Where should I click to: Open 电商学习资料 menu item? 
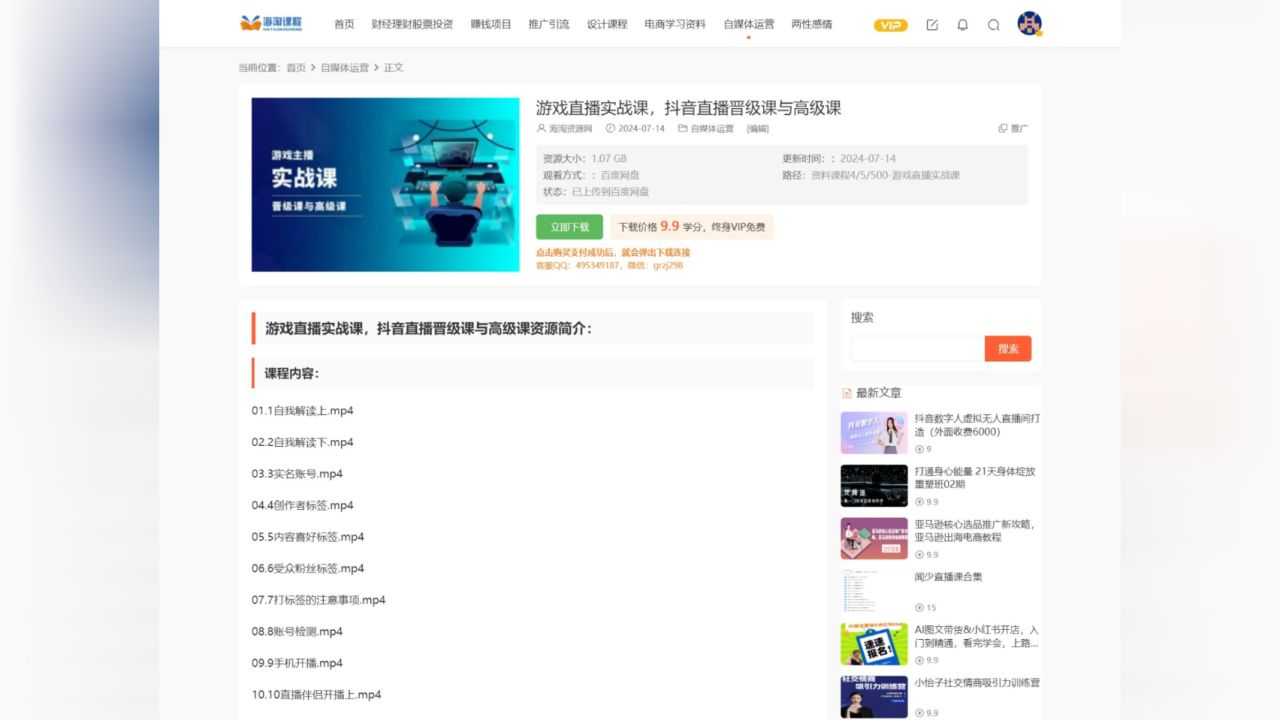click(675, 24)
